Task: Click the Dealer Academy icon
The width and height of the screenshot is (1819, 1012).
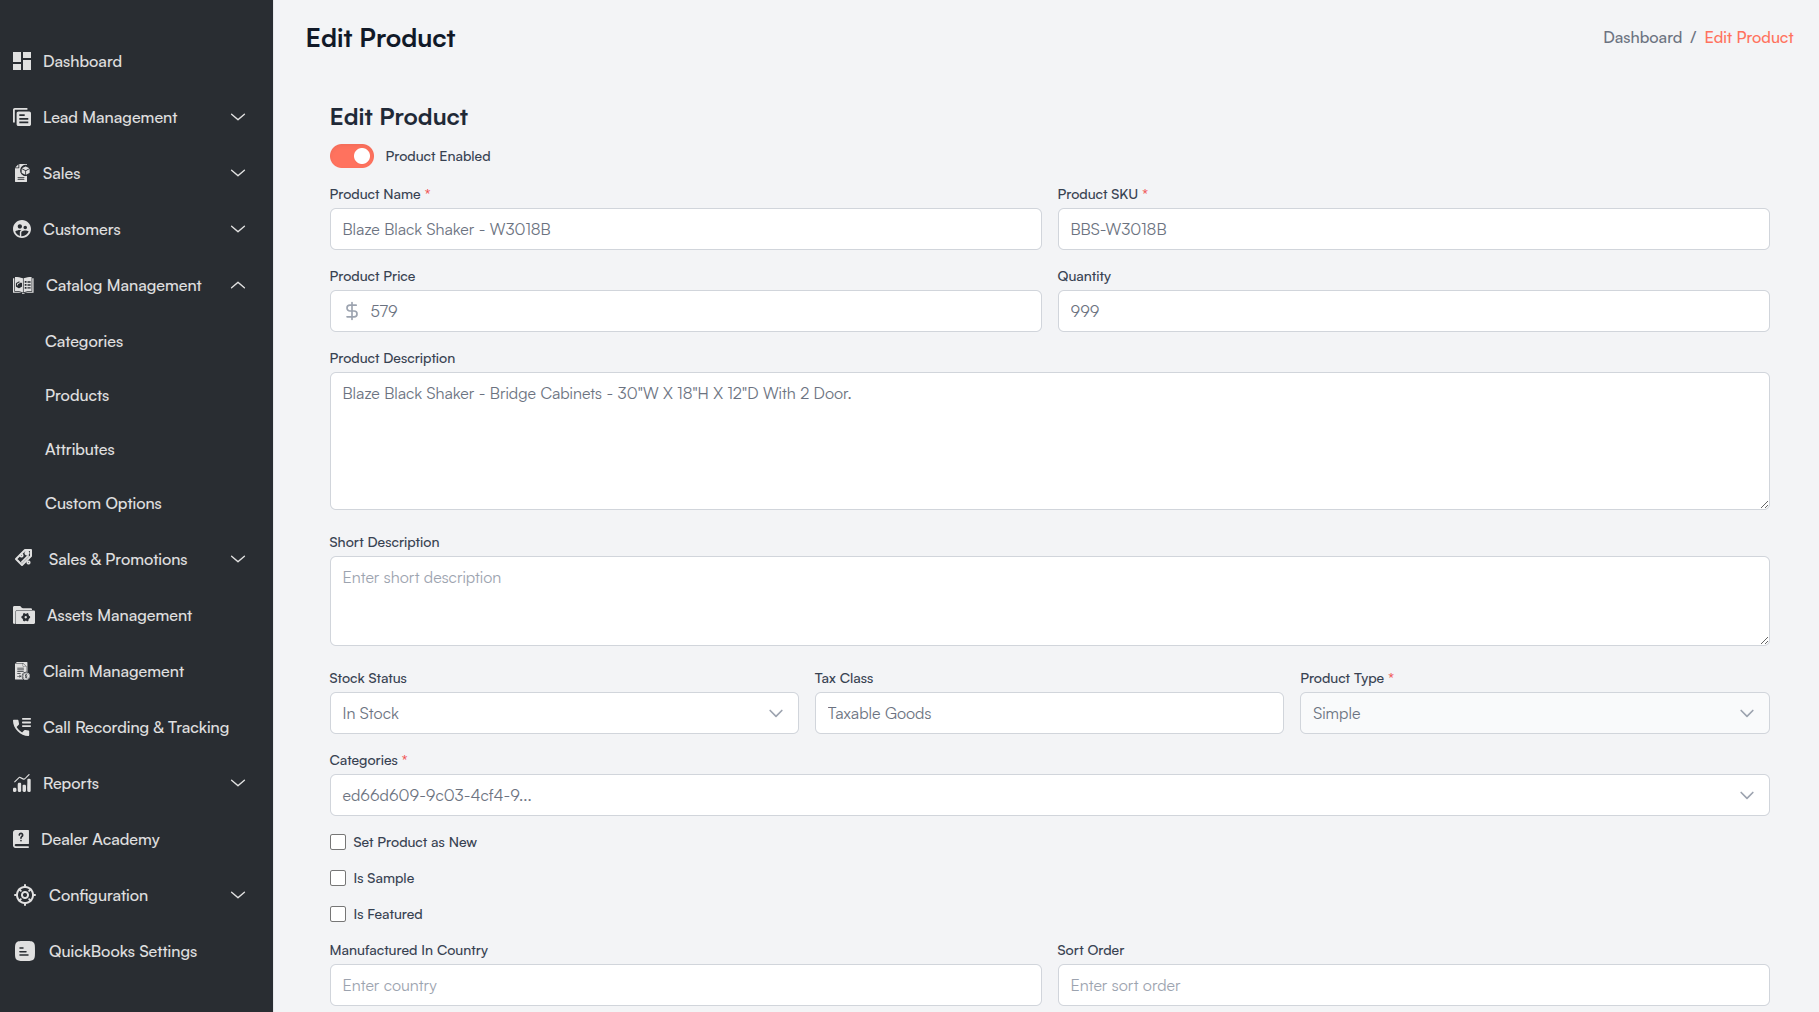Action: pos(21,839)
